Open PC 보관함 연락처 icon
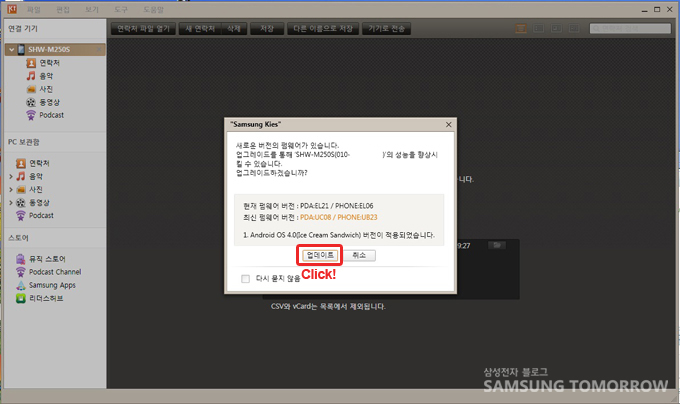This screenshot has width=680, height=404. pyautogui.click(x=21, y=163)
